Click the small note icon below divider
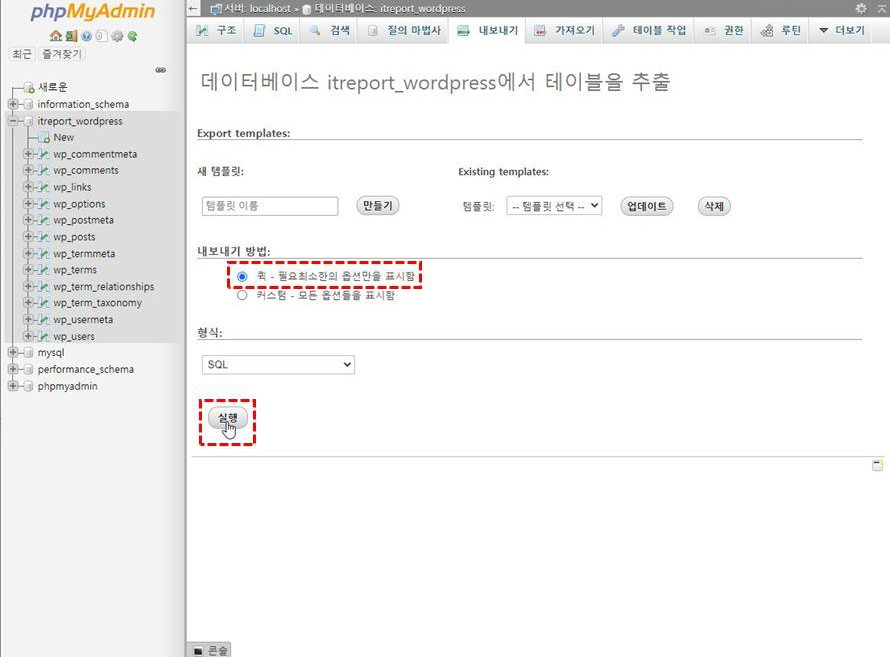This screenshot has height=657, width=890. tap(878, 465)
